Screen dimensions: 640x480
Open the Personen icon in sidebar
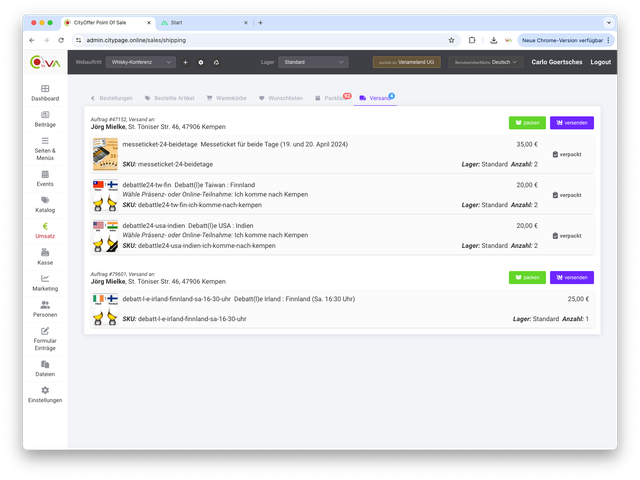tap(45, 304)
